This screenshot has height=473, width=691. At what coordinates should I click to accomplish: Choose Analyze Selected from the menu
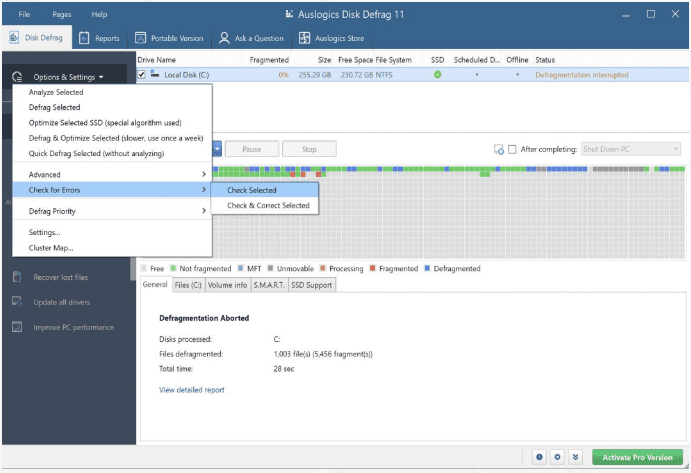pos(56,92)
